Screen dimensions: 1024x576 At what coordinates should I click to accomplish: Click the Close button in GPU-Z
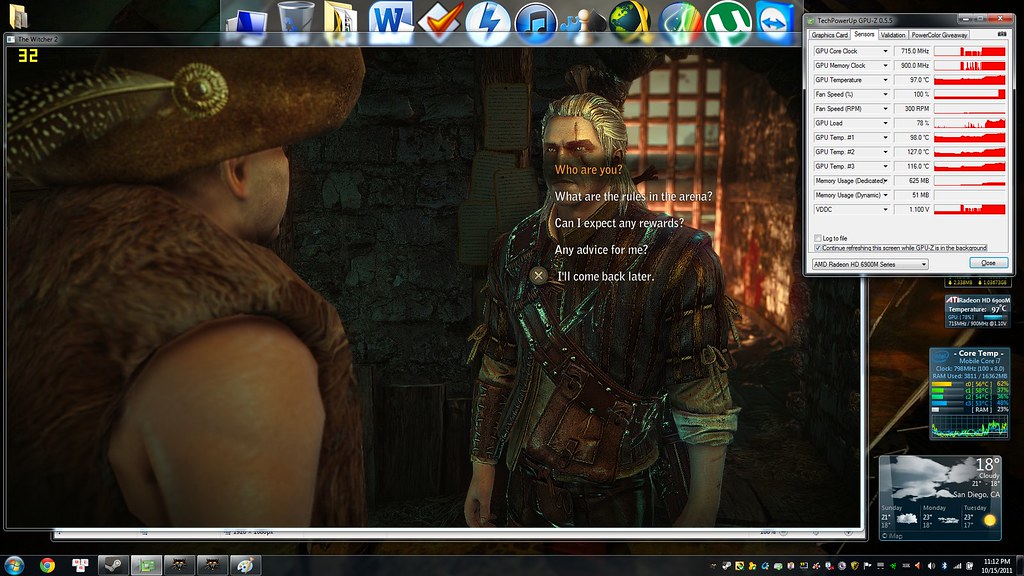(x=989, y=263)
